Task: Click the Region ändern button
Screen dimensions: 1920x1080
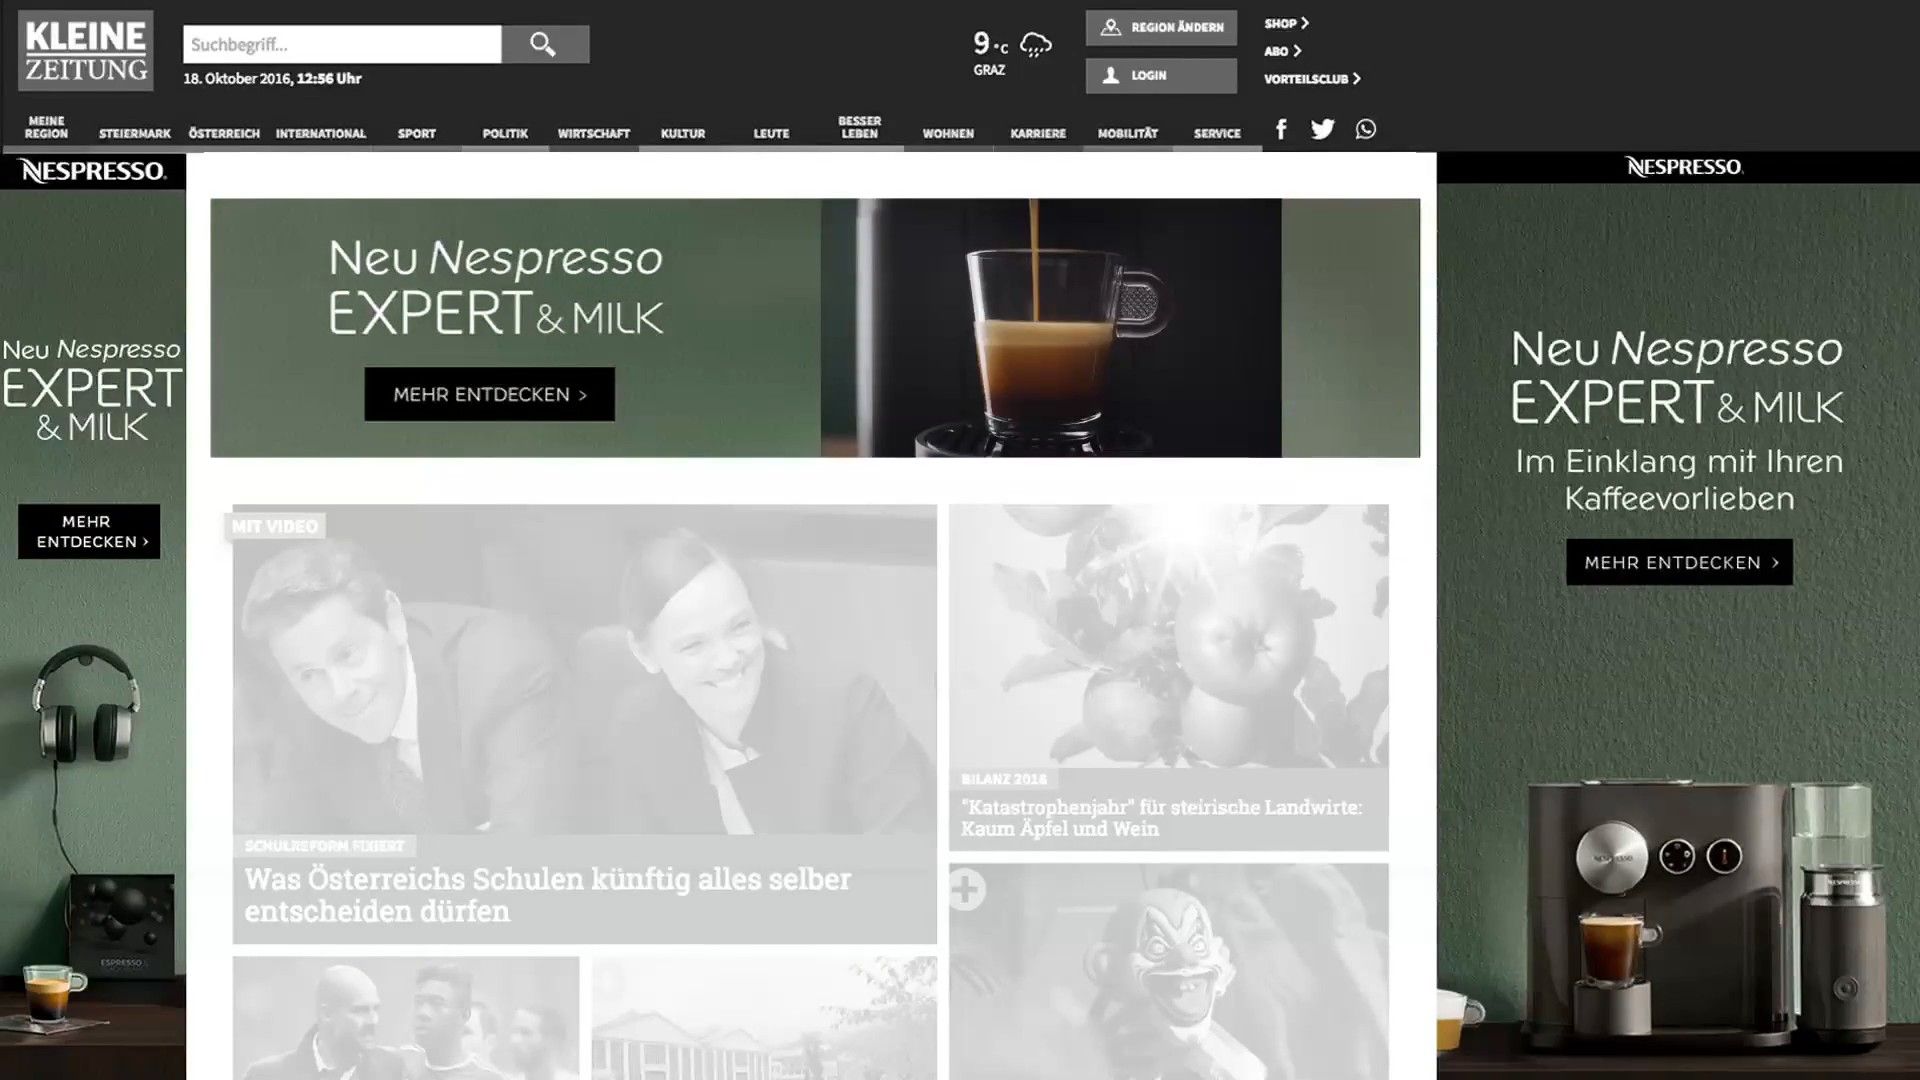Action: point(1161,28)
